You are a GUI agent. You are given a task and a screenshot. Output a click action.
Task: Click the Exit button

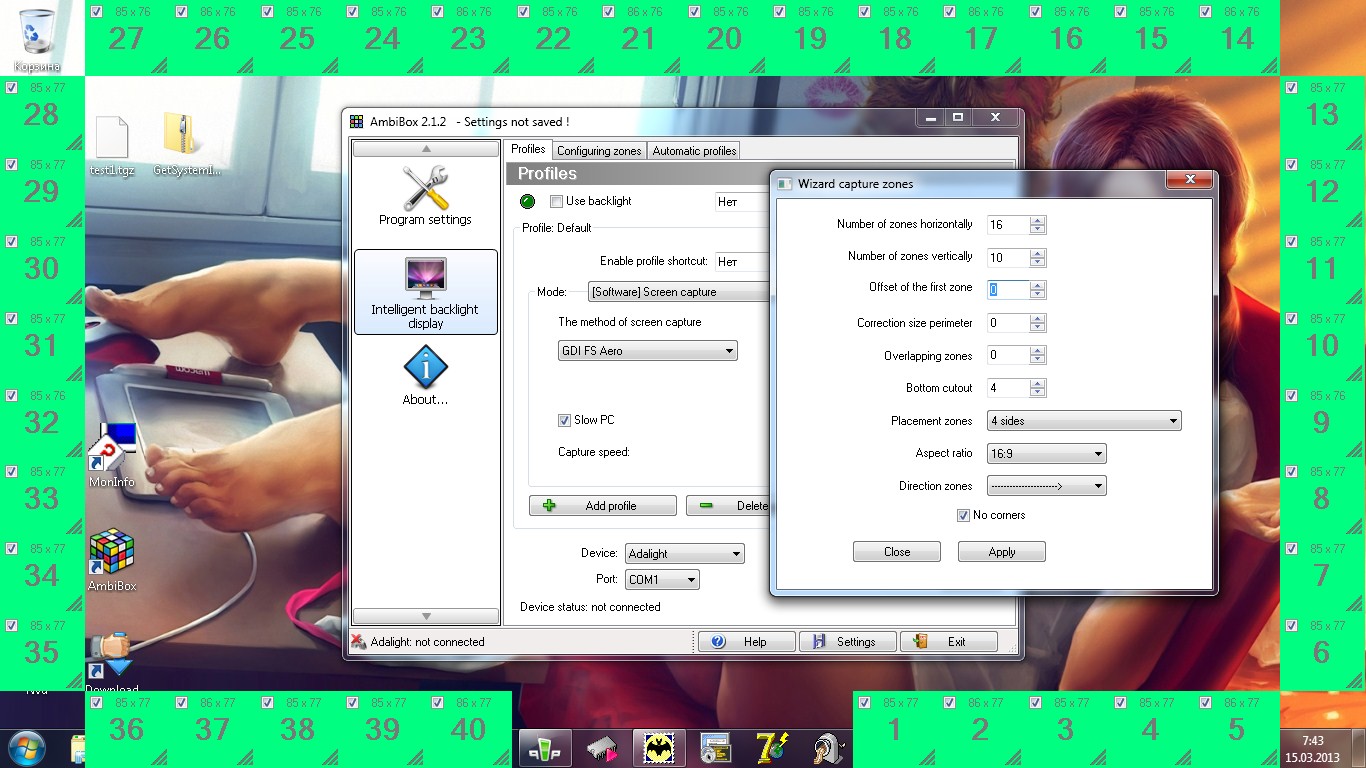949,642
